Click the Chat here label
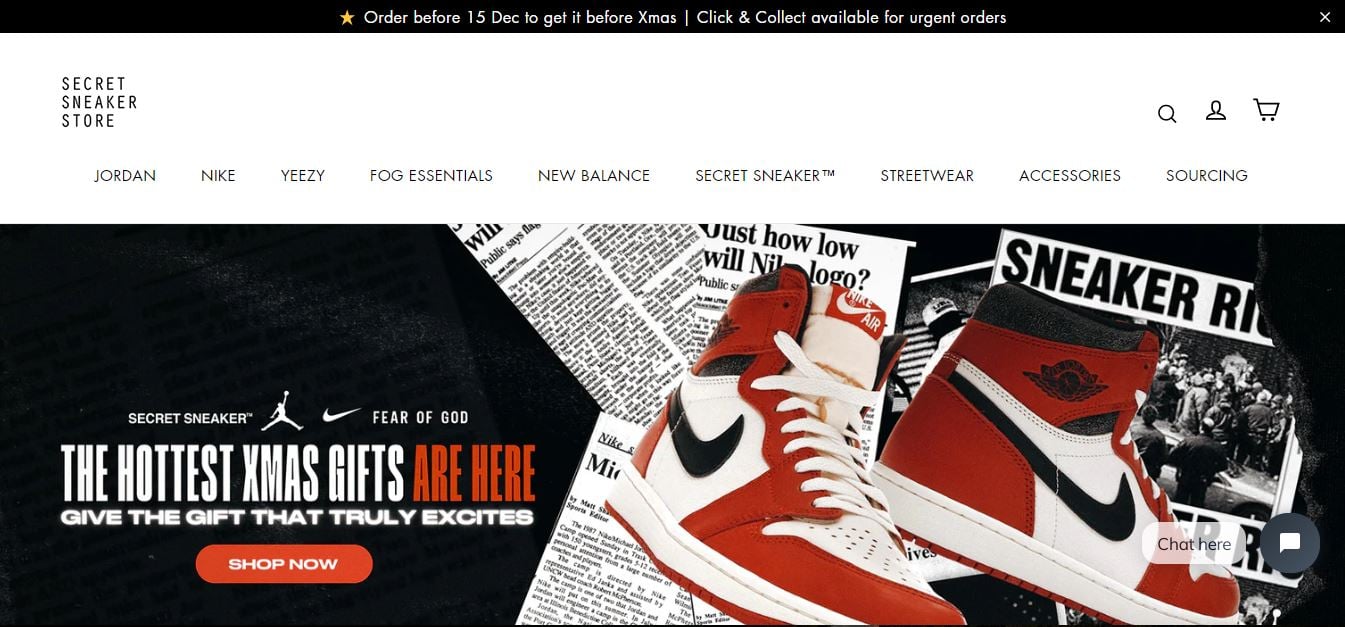The image size is (1345, 627). (x=1194, y=544)
